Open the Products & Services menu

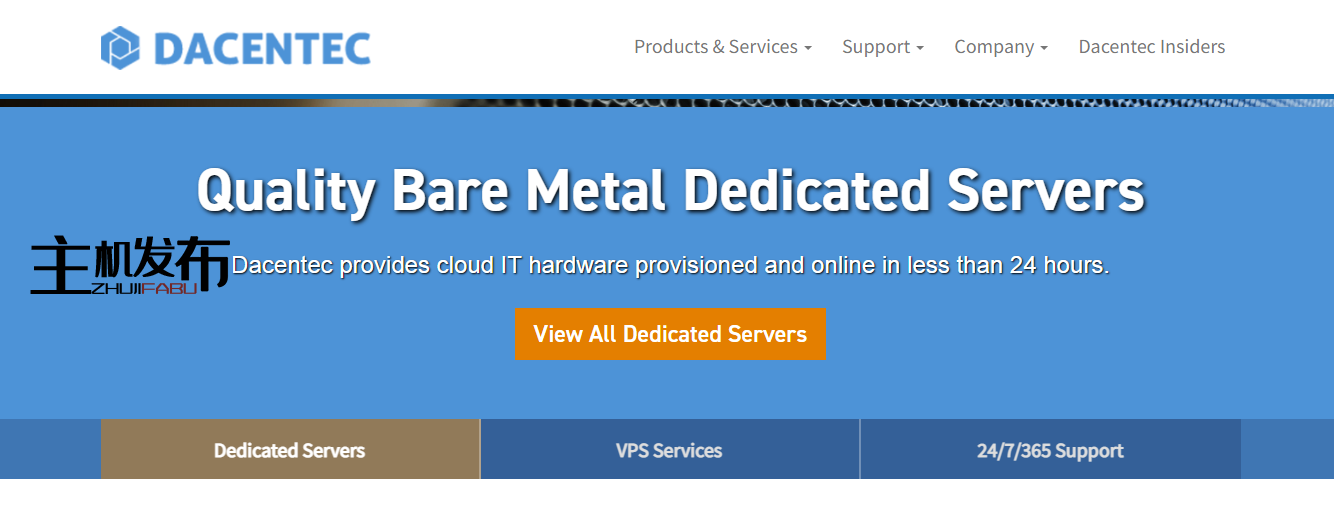click(x=722, y=47)
